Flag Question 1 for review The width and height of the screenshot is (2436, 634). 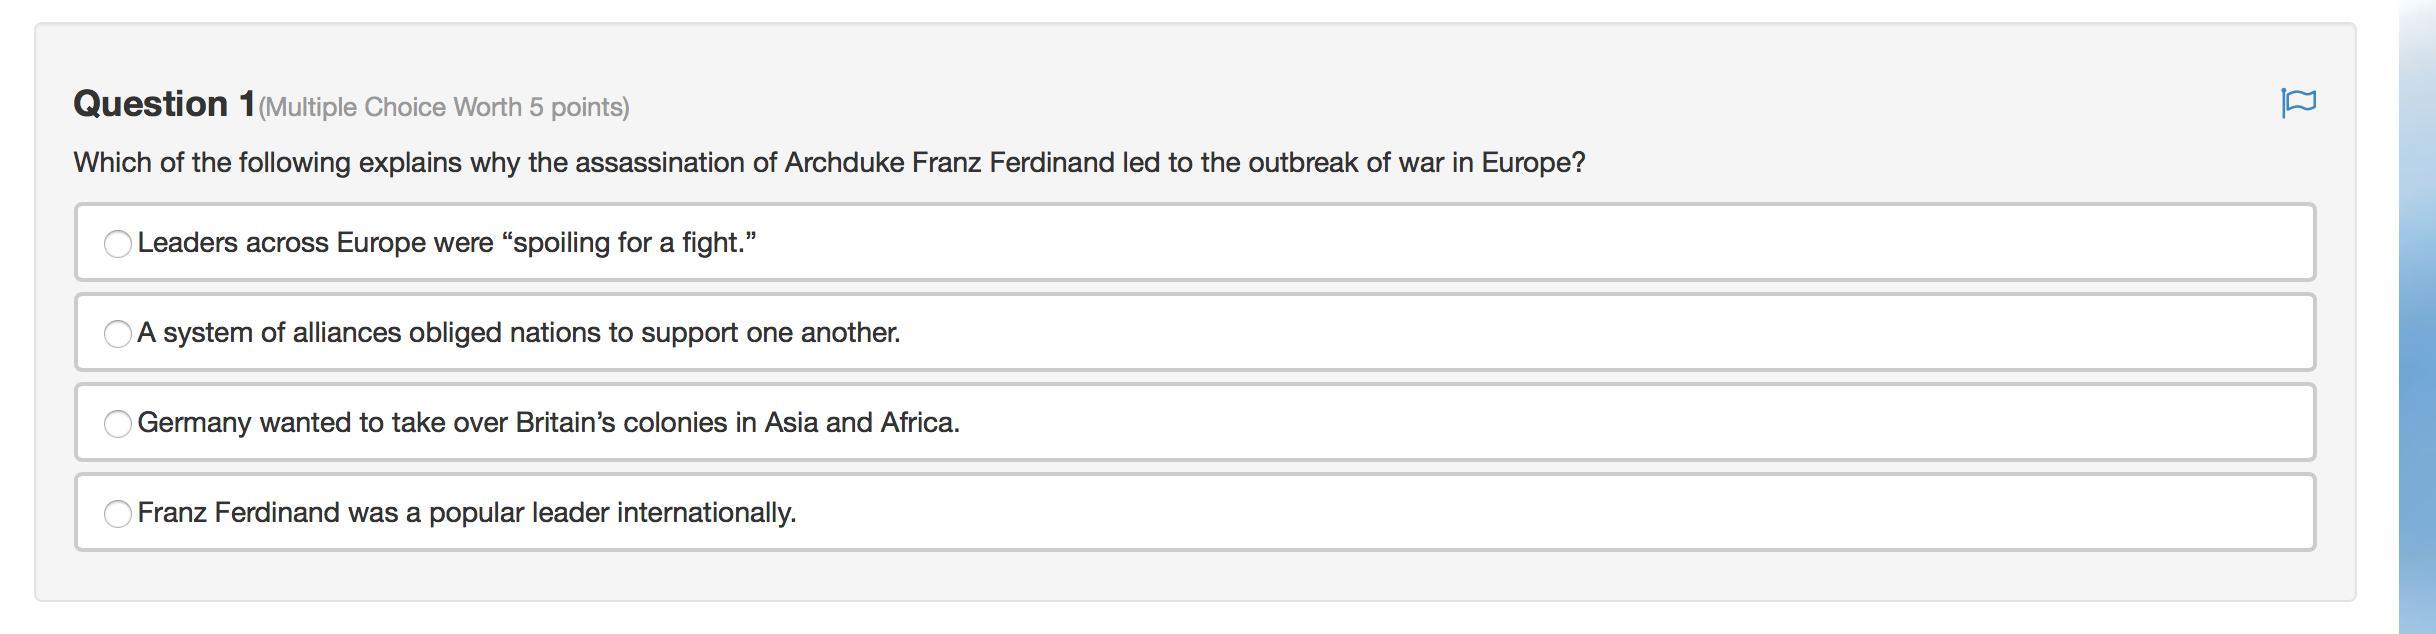coord(2298,103)
